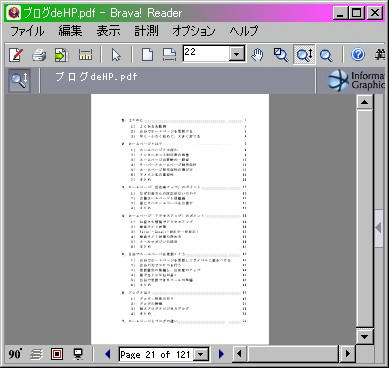The width and height of the screenshot is (389, 368).
Task: Click the printer icon
Action: click(39, 55)
